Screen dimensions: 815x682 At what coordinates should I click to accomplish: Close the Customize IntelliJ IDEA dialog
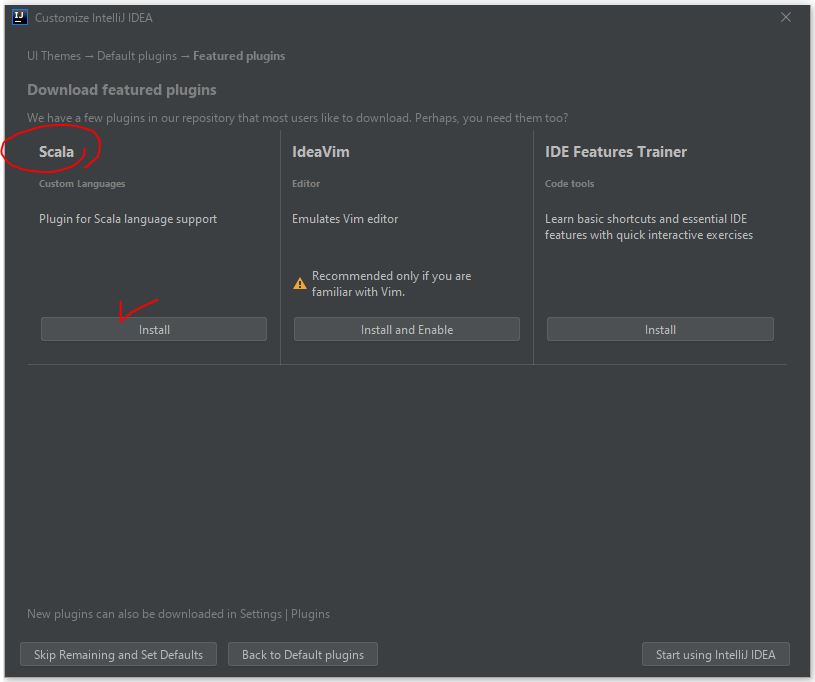click(x=786, y=17)
